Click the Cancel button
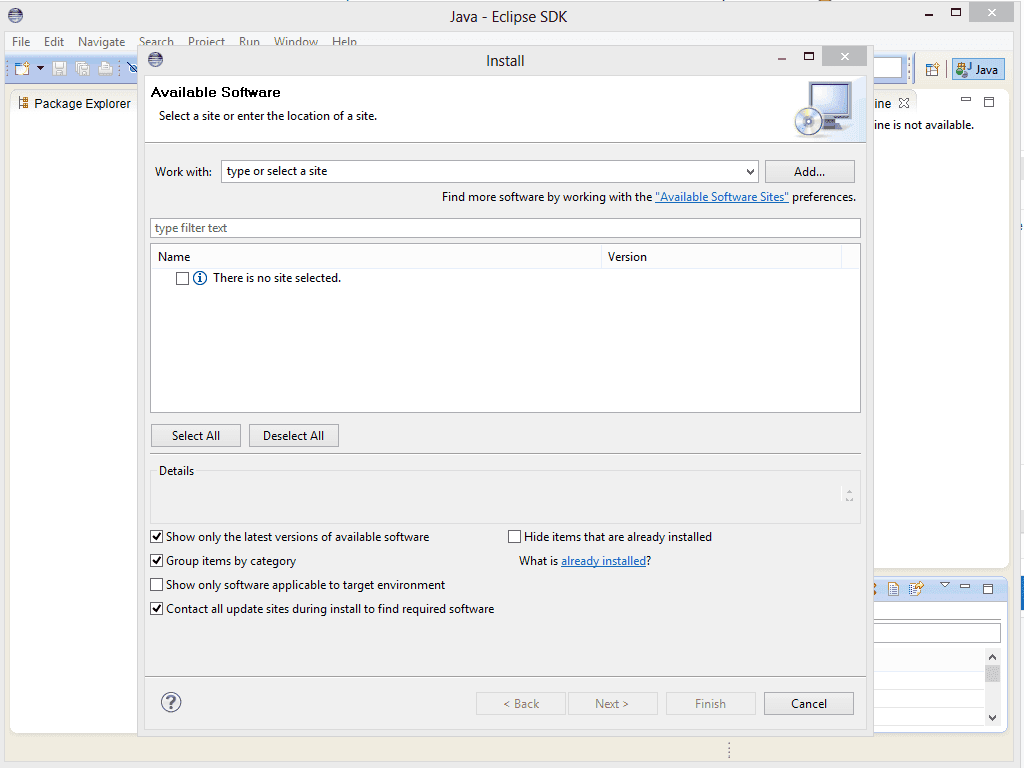 [808, 703]
